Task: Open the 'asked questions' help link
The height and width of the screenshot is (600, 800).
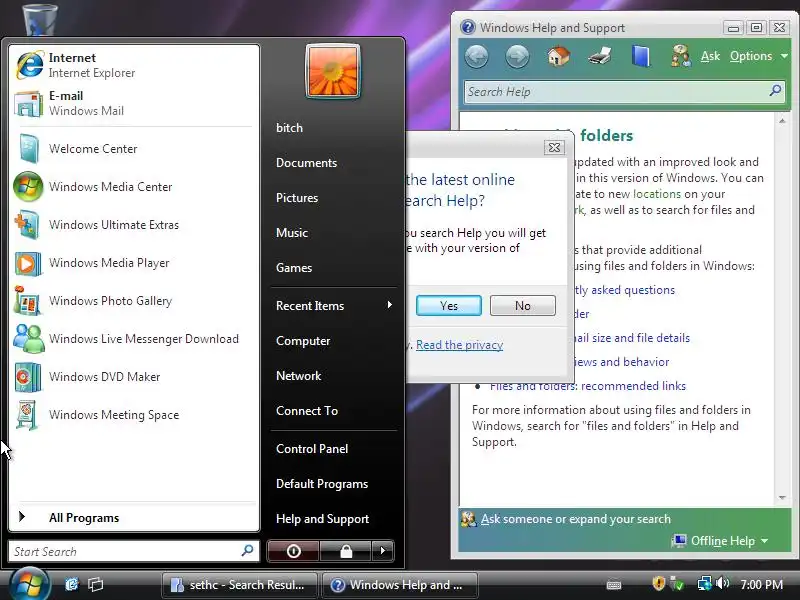Action: coord(624,290)
